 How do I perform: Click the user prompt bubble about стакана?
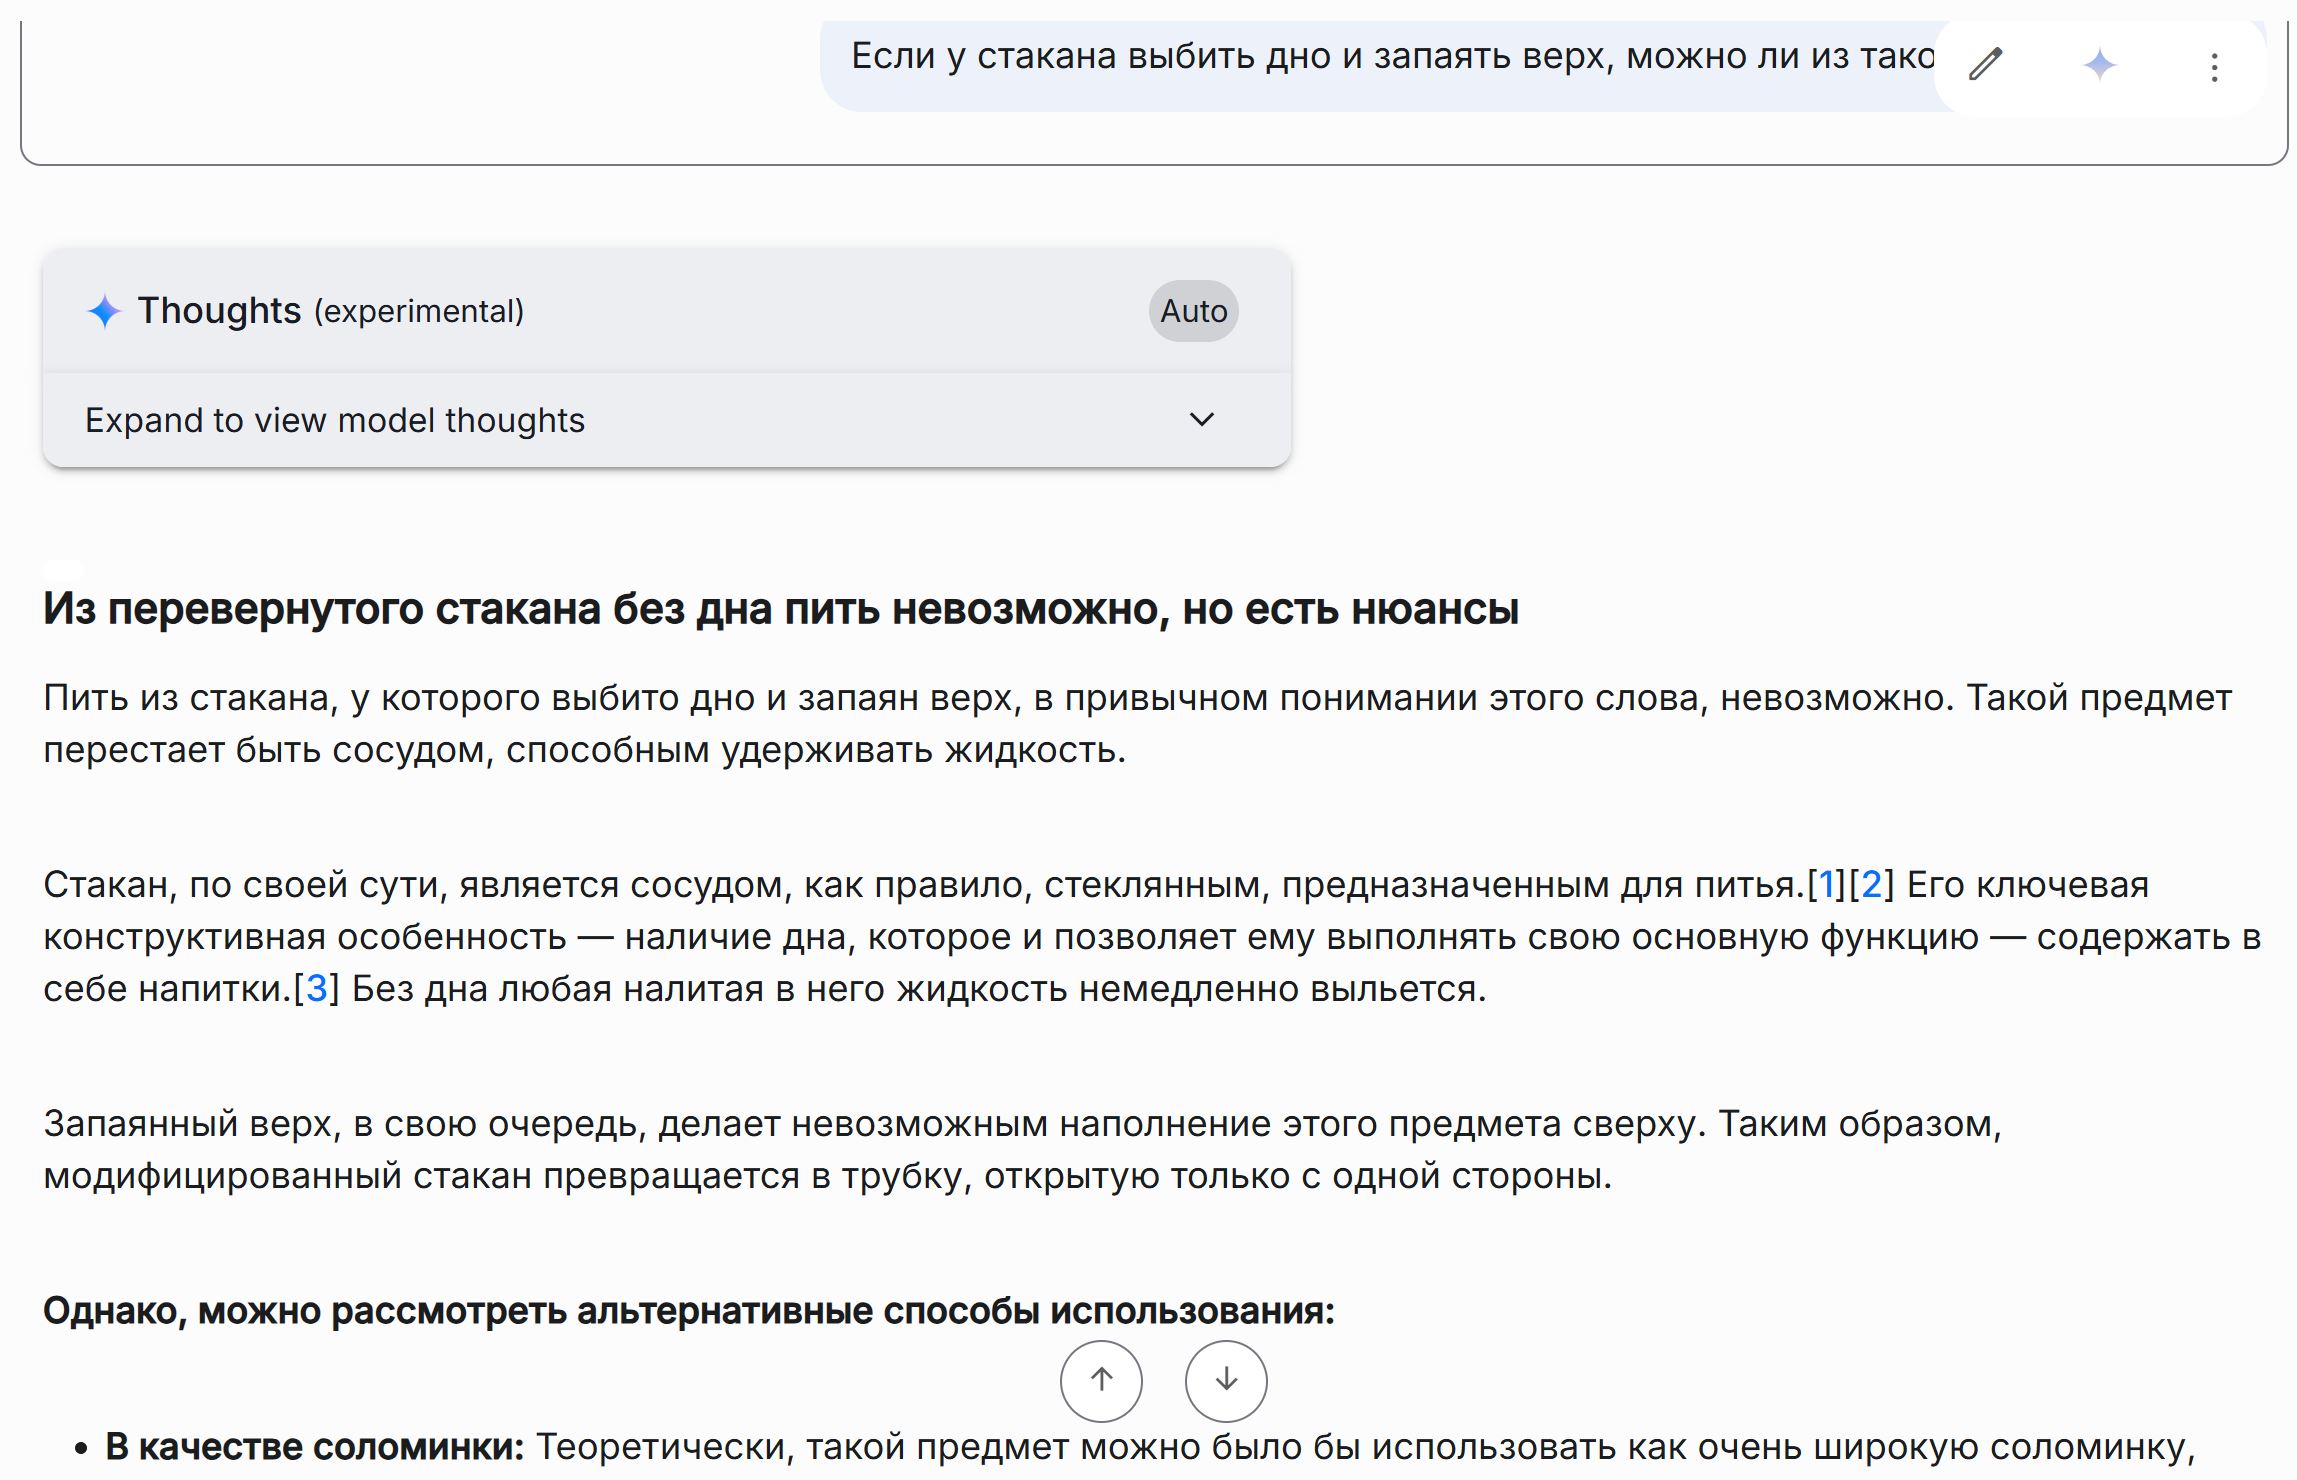[1380, 58]
